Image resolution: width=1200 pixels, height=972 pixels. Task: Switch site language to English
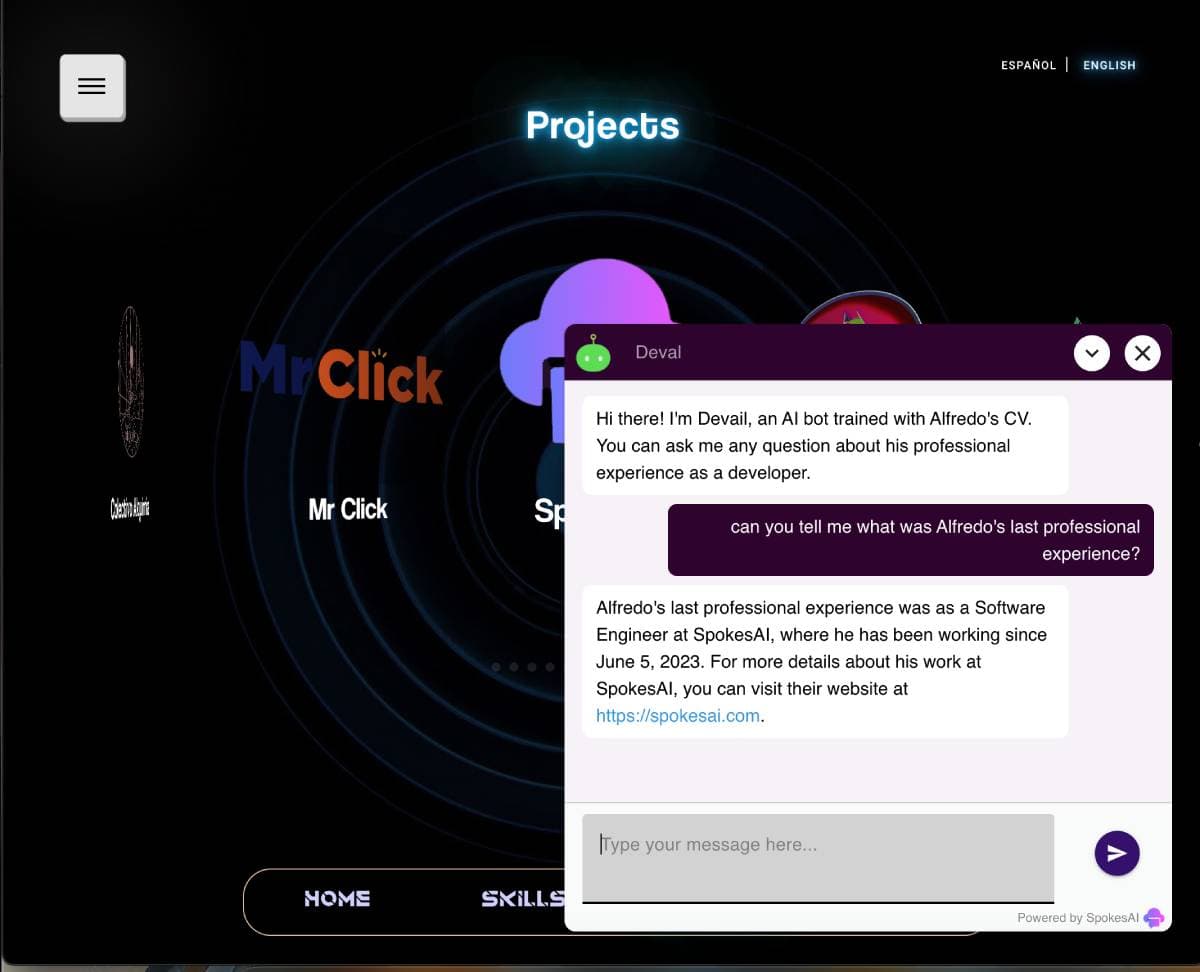pos(1109,65)
